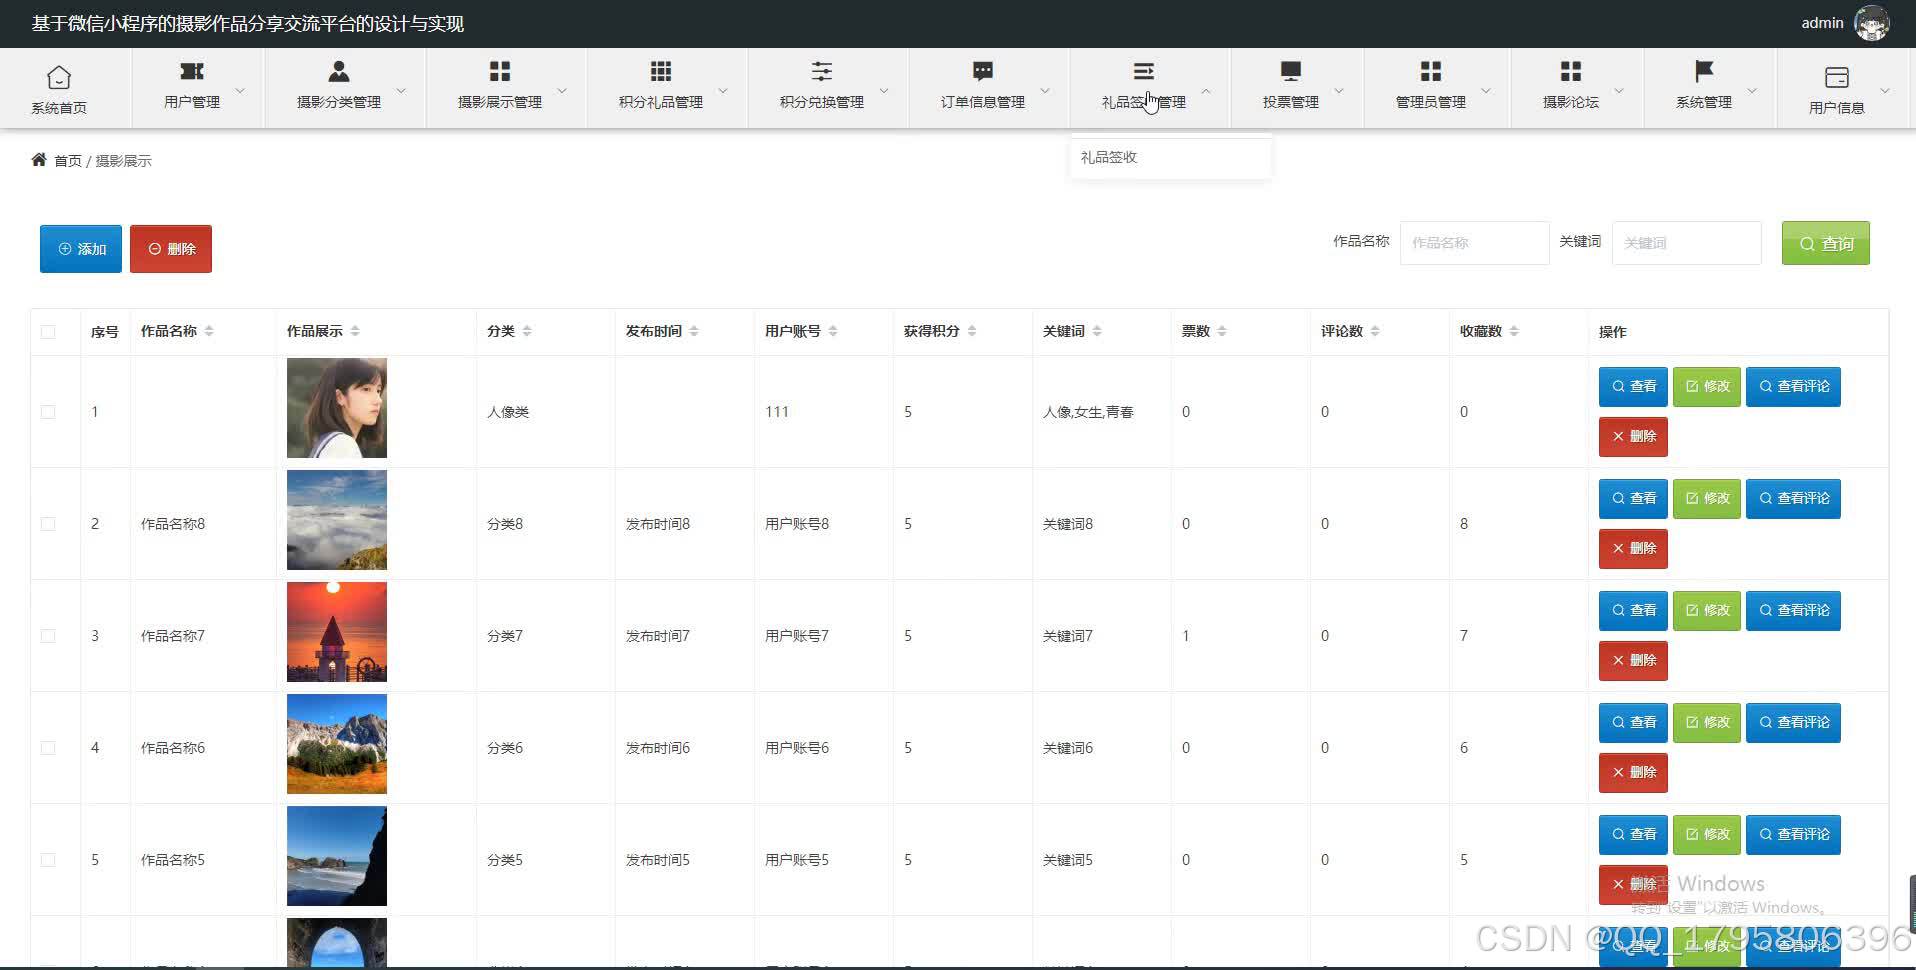Open the 管理员管理 menu label
This screenshot has width=1916, height=970.
coord(1431,102)
